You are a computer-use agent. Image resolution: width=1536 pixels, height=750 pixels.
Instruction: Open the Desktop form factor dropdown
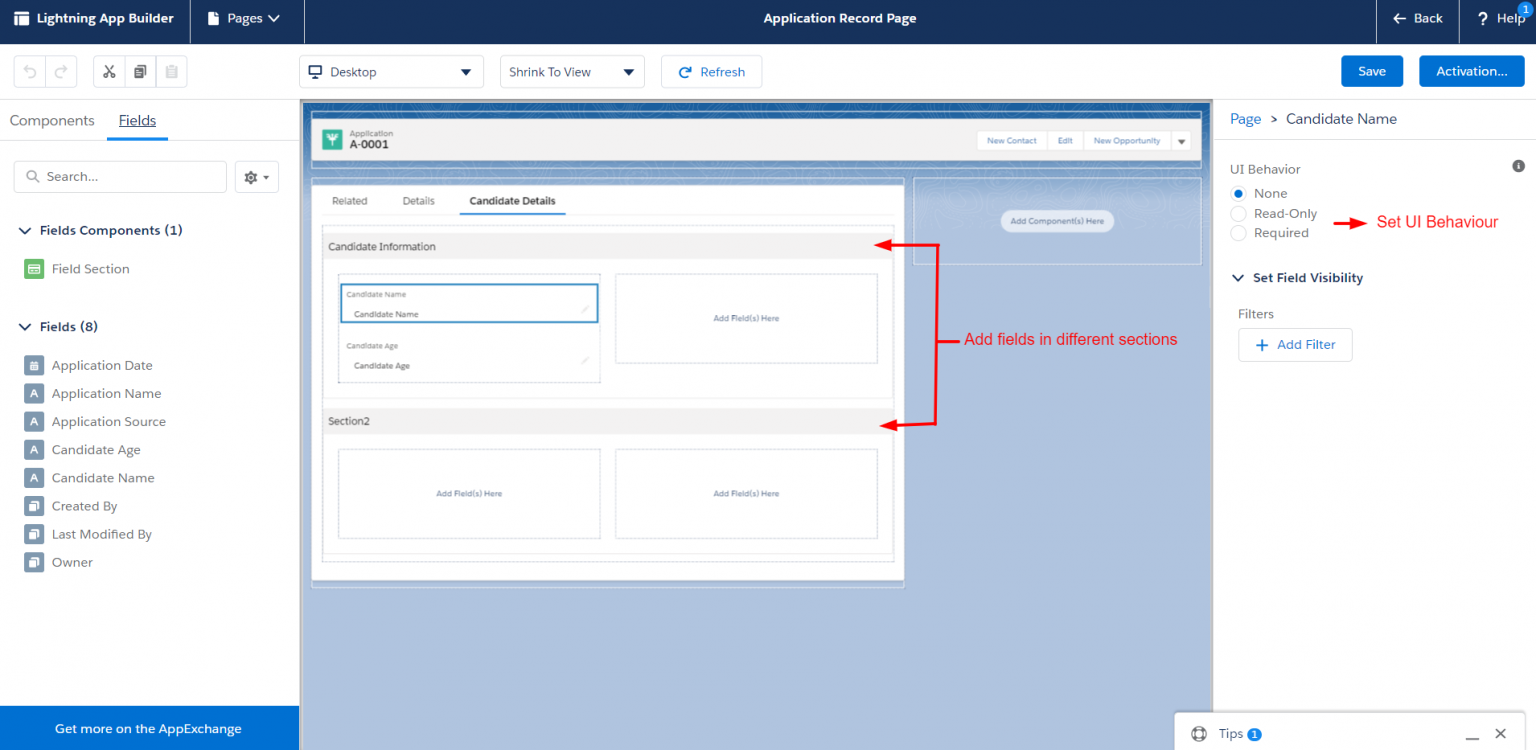391,72
